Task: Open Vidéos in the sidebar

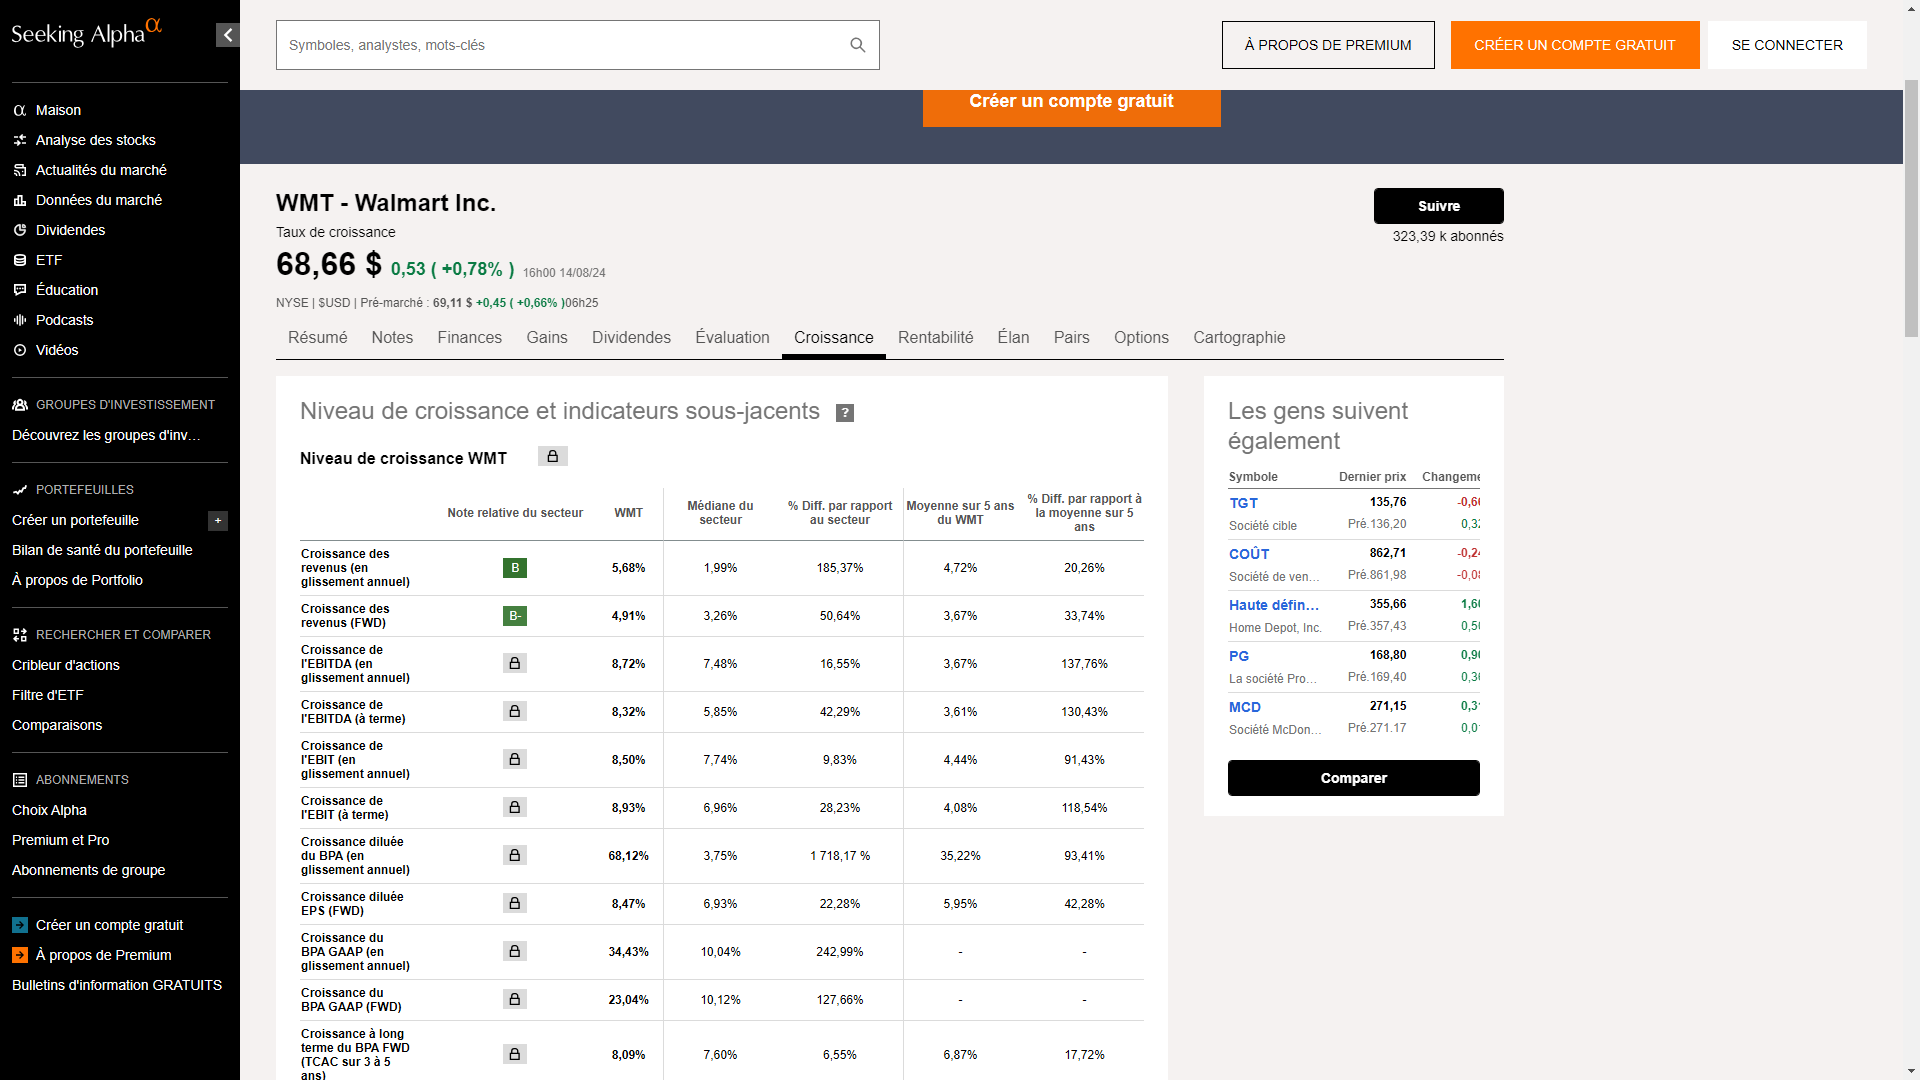Action: [x=56, y=350]
